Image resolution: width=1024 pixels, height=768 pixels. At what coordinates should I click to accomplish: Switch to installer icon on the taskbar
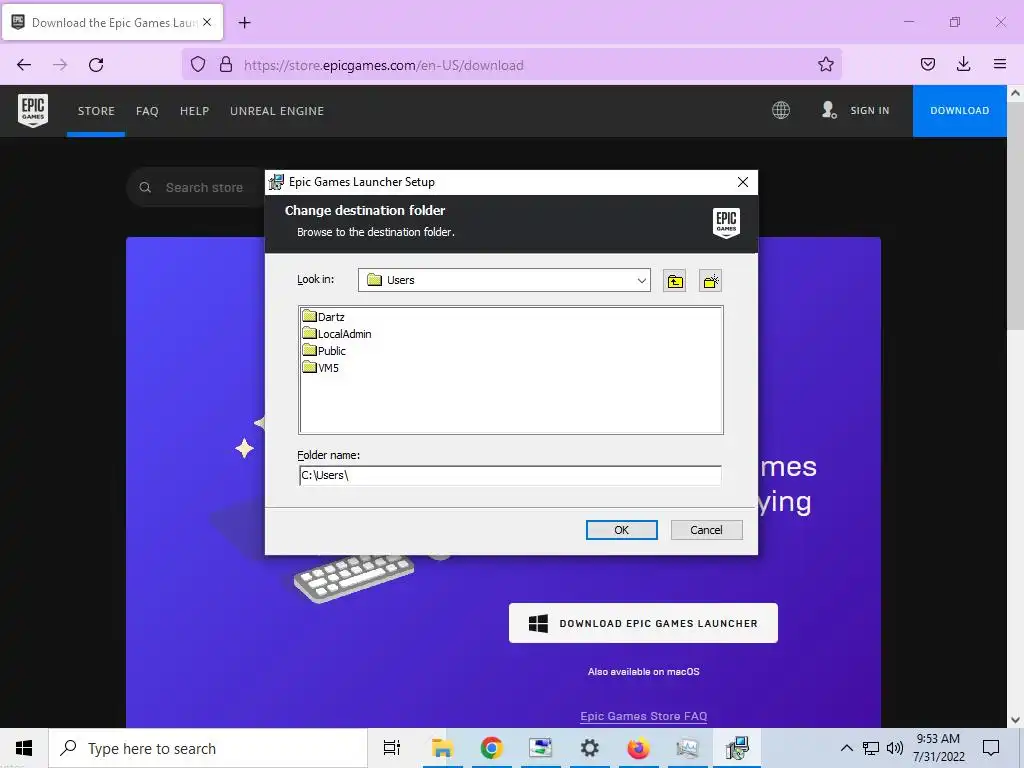[737, 748]
